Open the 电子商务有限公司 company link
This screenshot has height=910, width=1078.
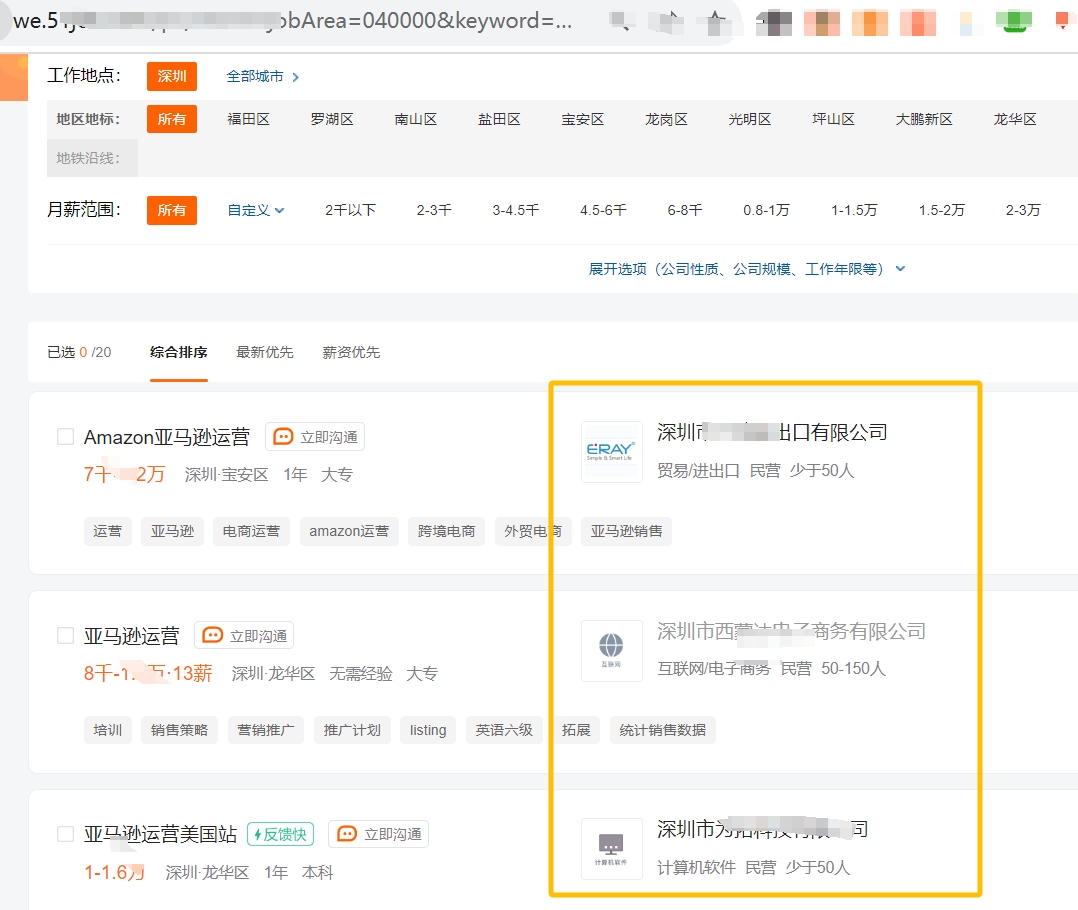791,631
